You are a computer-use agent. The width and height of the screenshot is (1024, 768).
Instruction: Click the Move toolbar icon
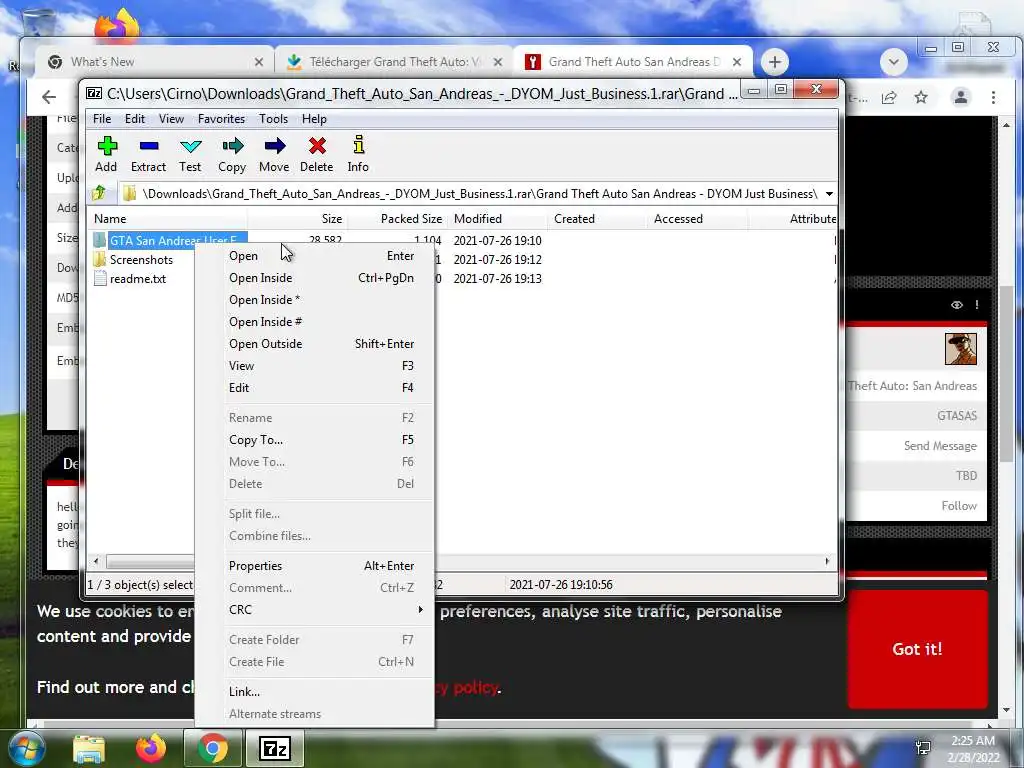tap(274, 146)
